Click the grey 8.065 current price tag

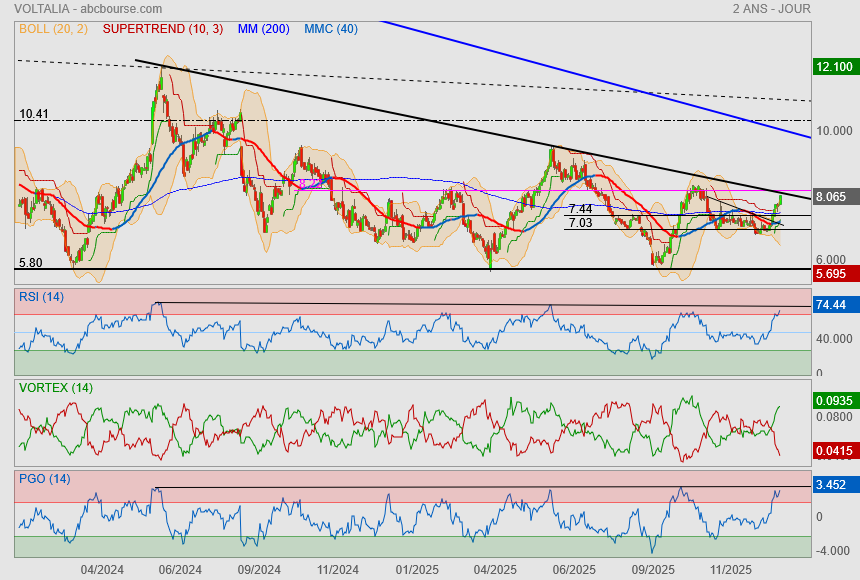[834, 197]
